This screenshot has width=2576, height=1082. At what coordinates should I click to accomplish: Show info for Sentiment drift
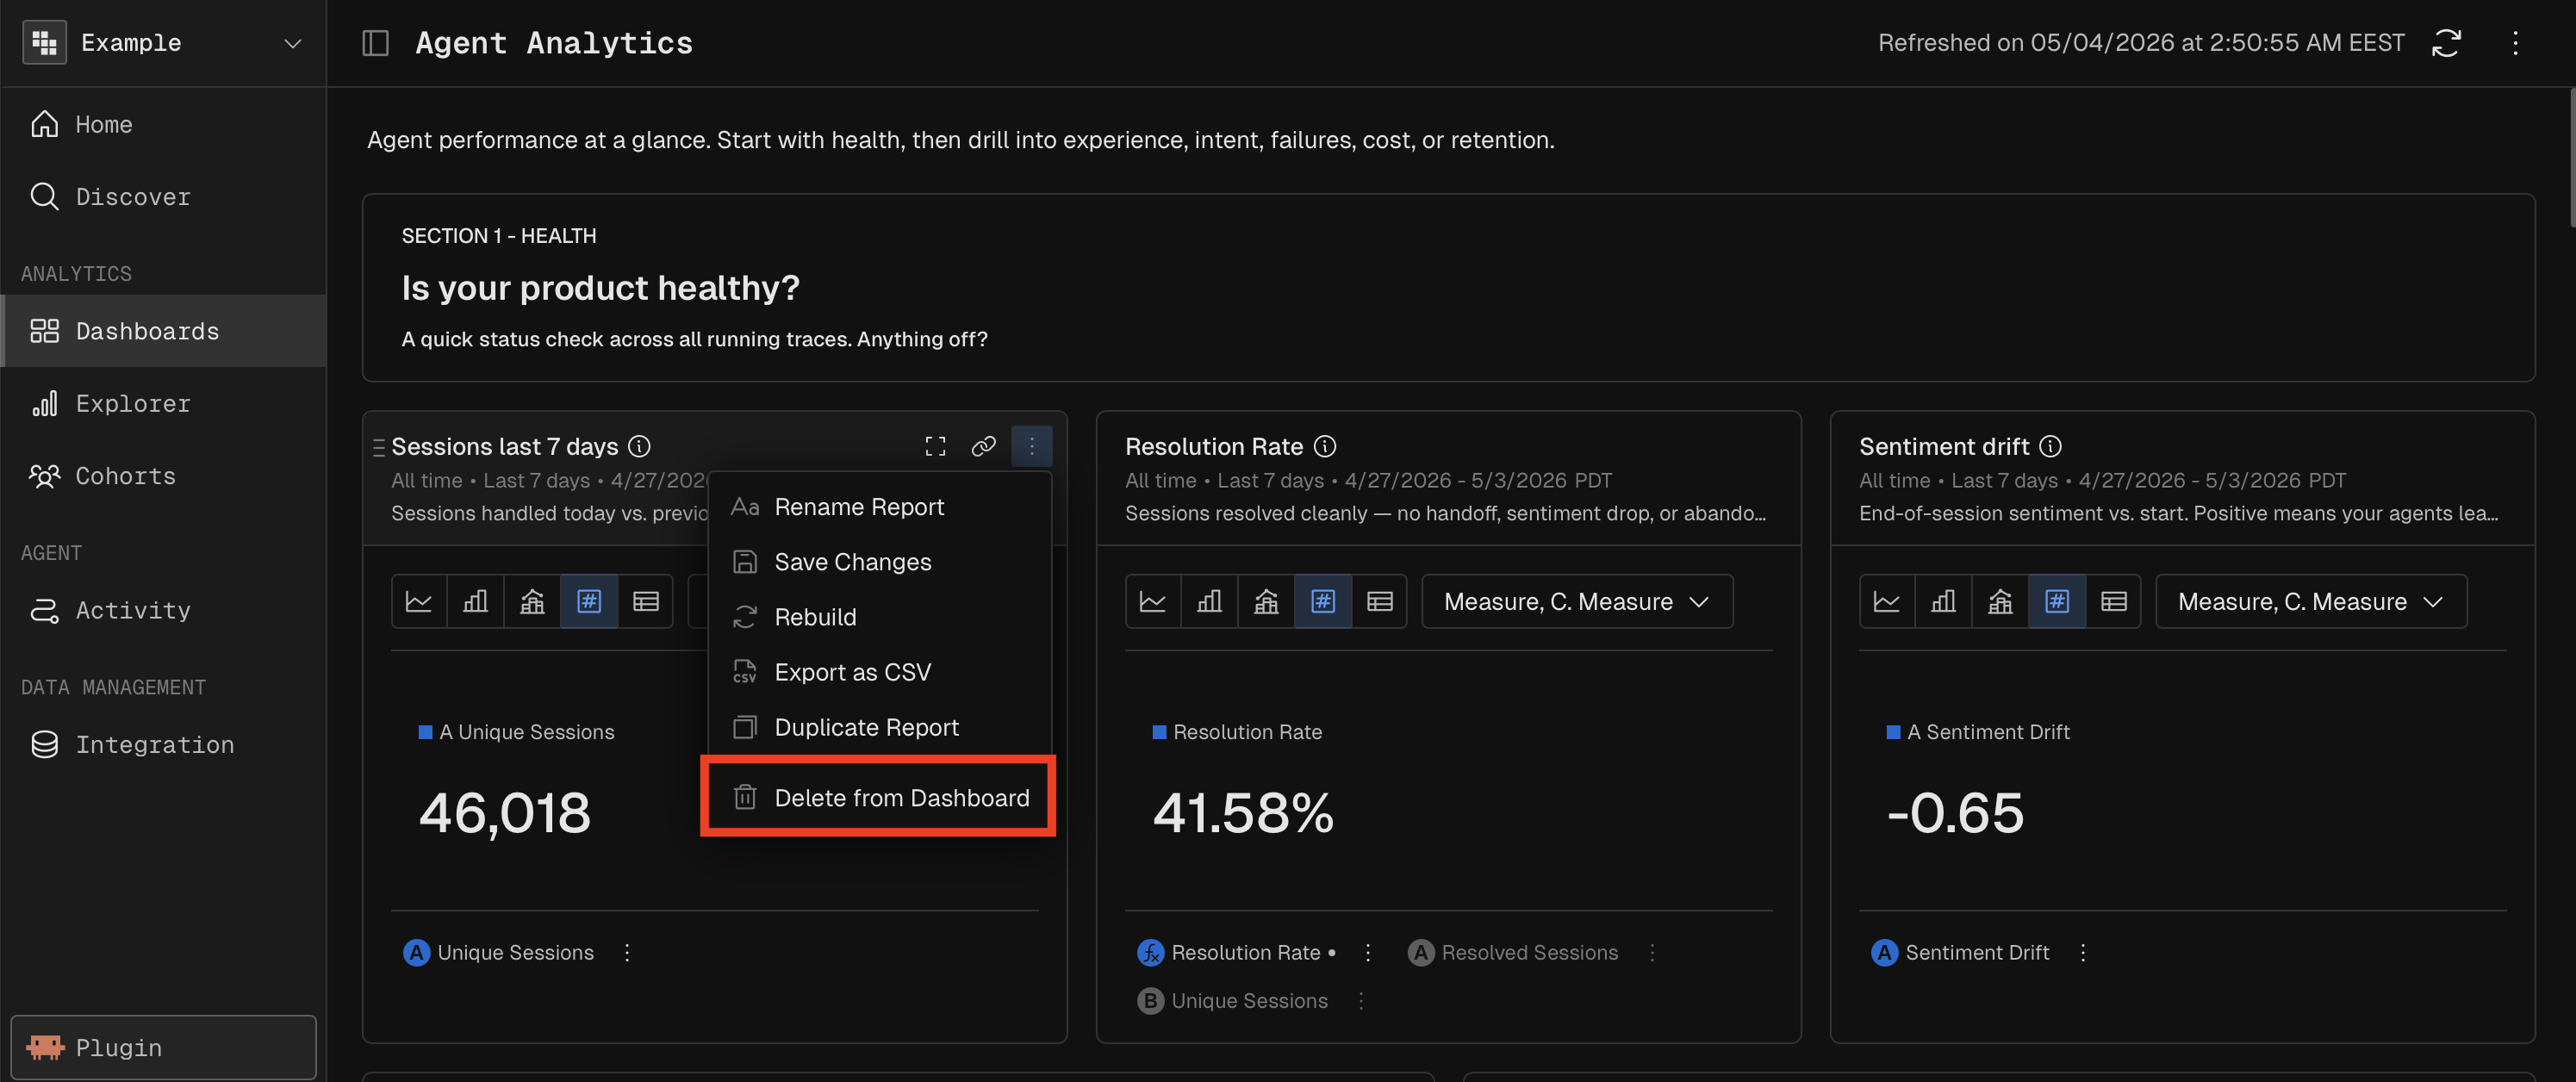(2051, 446)
